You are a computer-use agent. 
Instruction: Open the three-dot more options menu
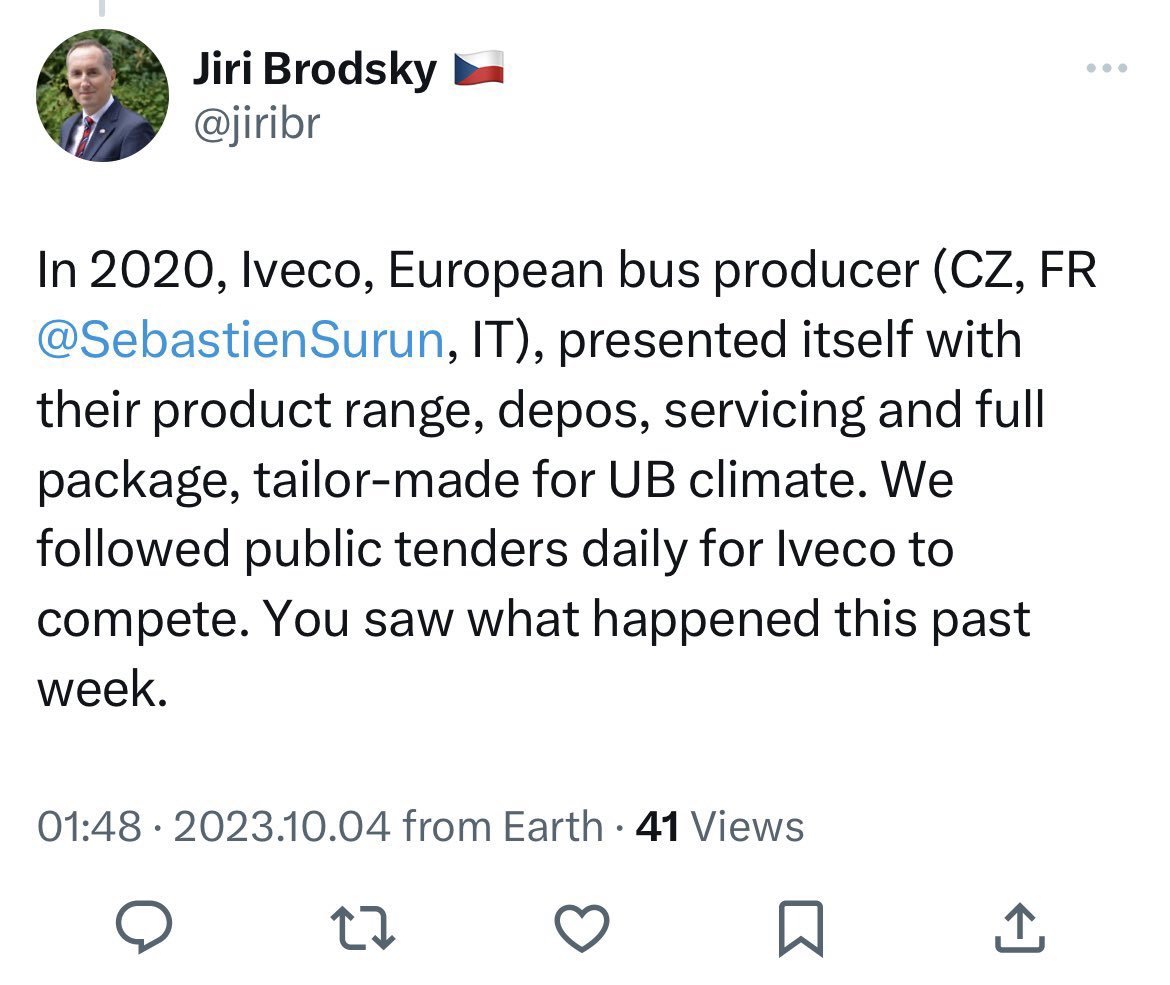[x=1106, y=69]
